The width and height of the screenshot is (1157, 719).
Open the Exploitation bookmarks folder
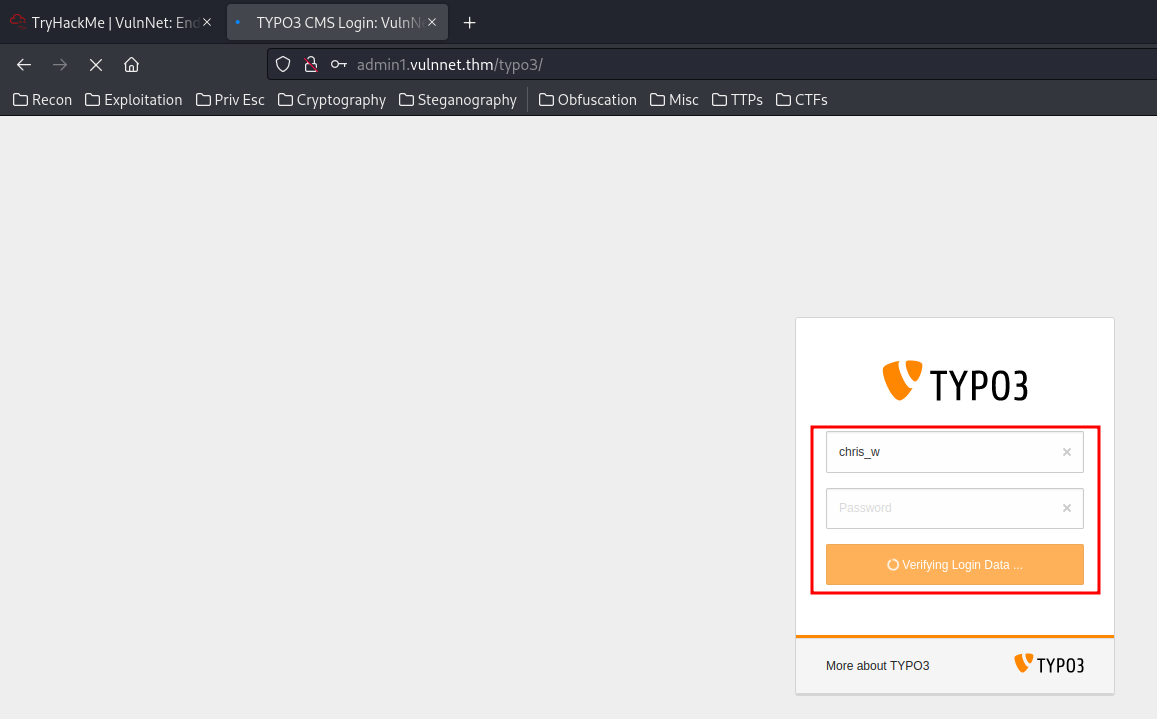pyautogui.click(x=134, y=100)
